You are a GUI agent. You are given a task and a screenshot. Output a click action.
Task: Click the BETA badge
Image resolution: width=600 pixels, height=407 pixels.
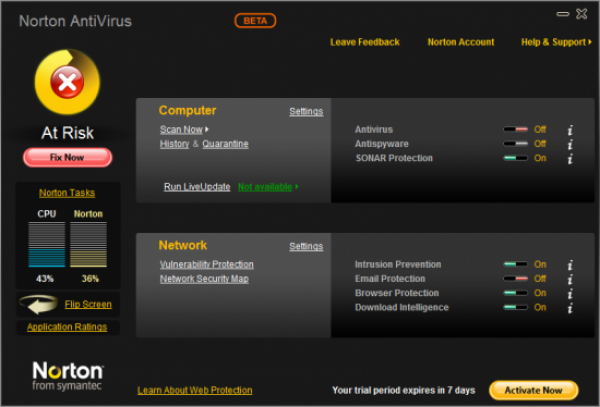pos(255,21)
